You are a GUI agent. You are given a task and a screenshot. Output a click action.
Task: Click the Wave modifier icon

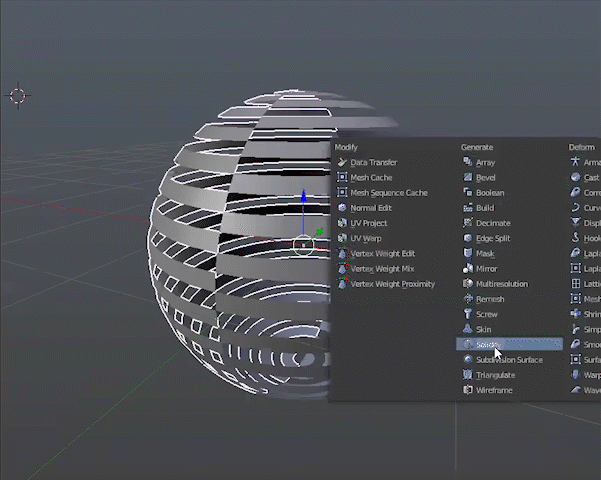[575, 390]
